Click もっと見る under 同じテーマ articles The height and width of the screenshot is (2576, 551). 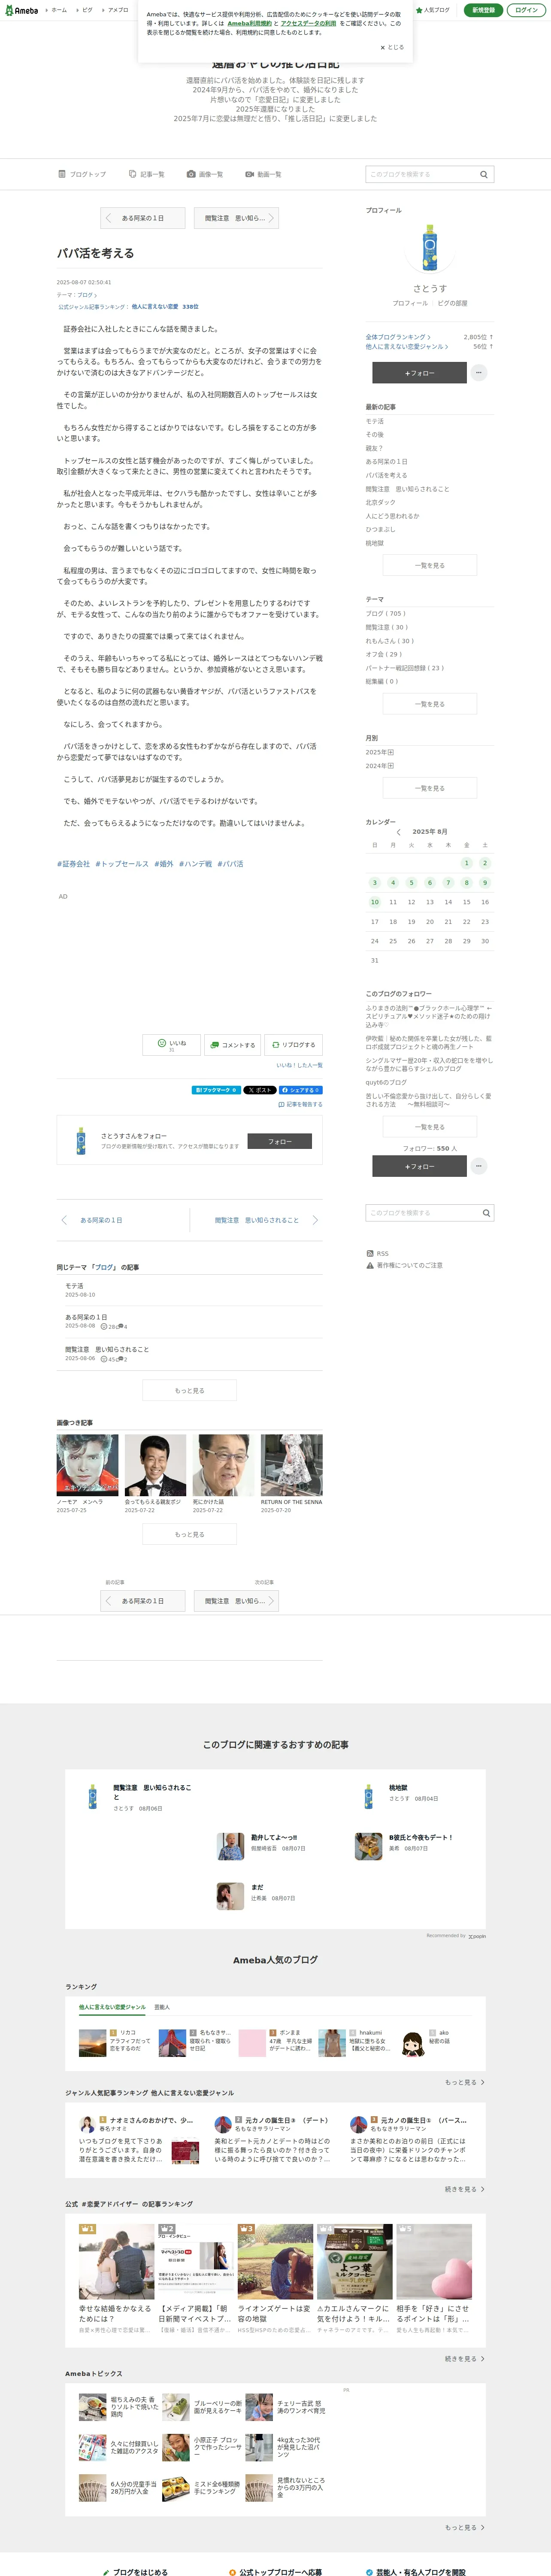tap(190, 1390)
